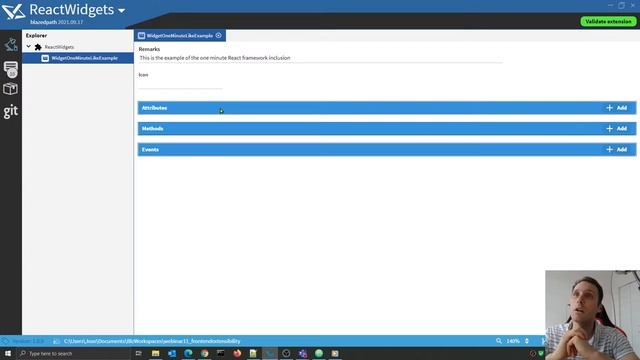Click the ReactWidgets application logo

click(13, 11)
